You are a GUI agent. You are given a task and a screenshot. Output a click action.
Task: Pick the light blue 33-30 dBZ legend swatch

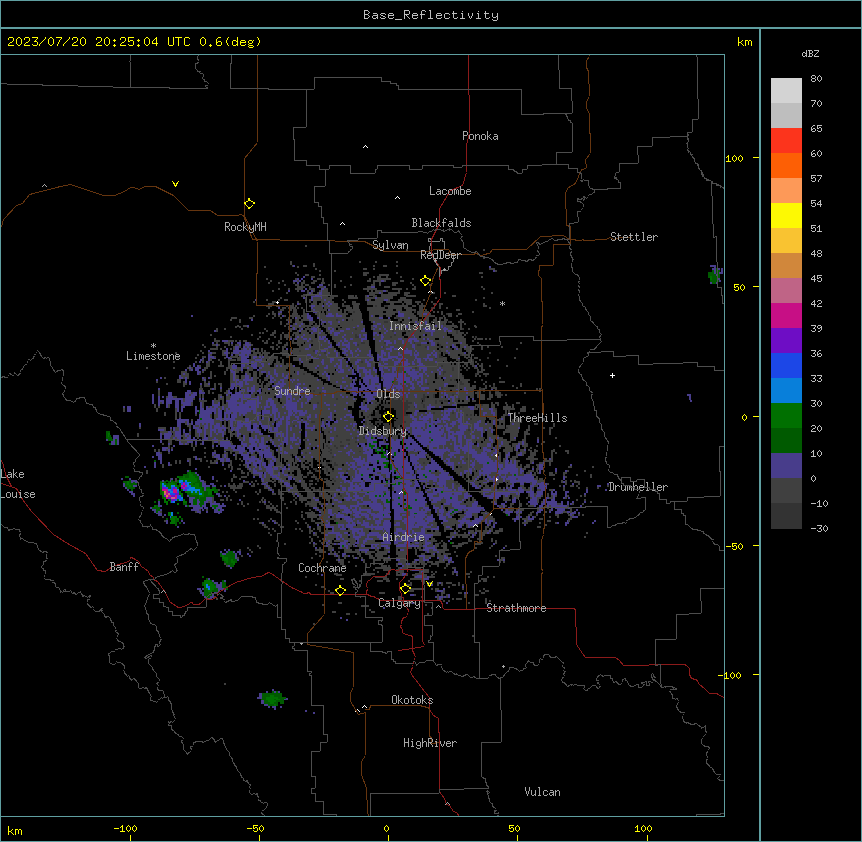pos(786,390)
